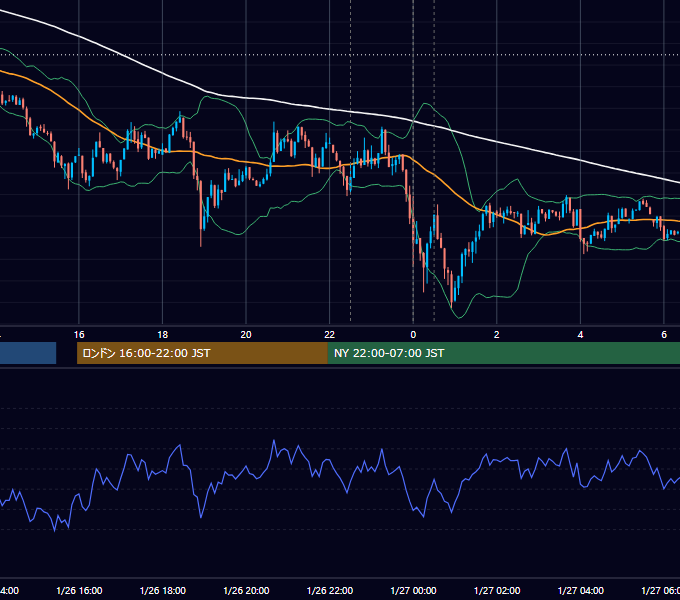Click the hour label 6 on the axis
This screenshot has height=600, width=680.
(x=664, y=334)
